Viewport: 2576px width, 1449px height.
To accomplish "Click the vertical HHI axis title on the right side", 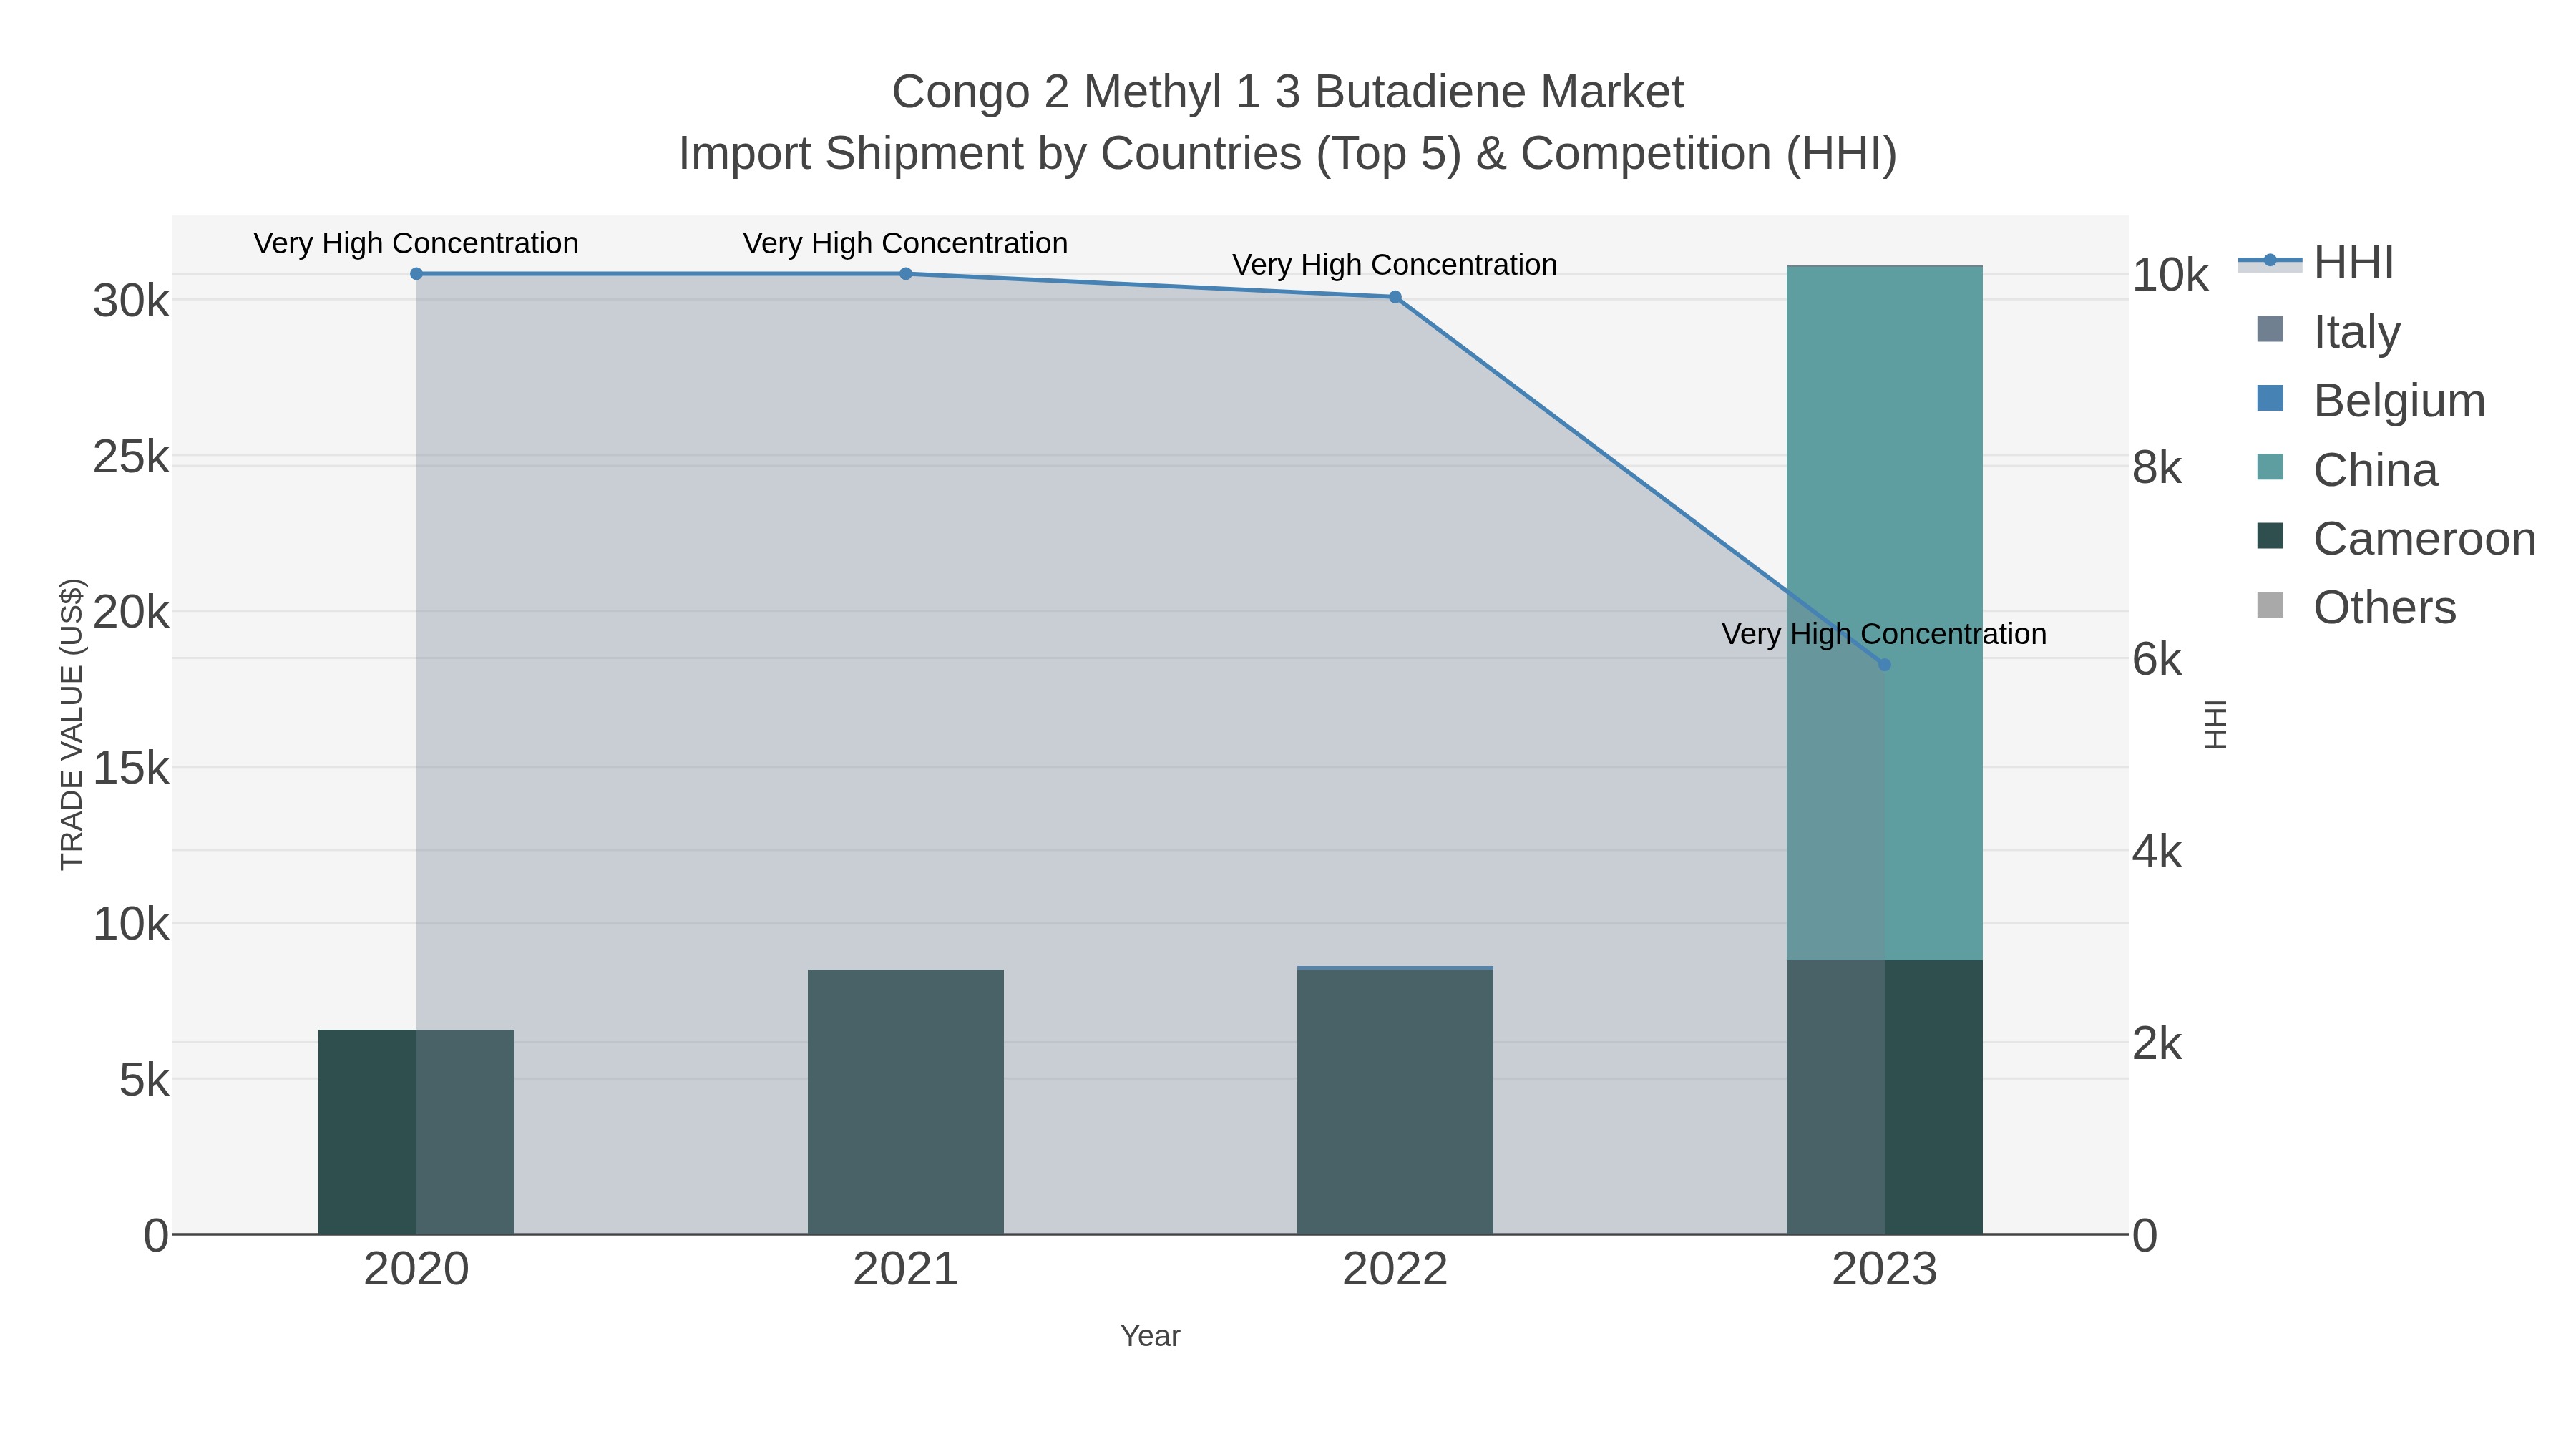I will (x=2215, y=724).
